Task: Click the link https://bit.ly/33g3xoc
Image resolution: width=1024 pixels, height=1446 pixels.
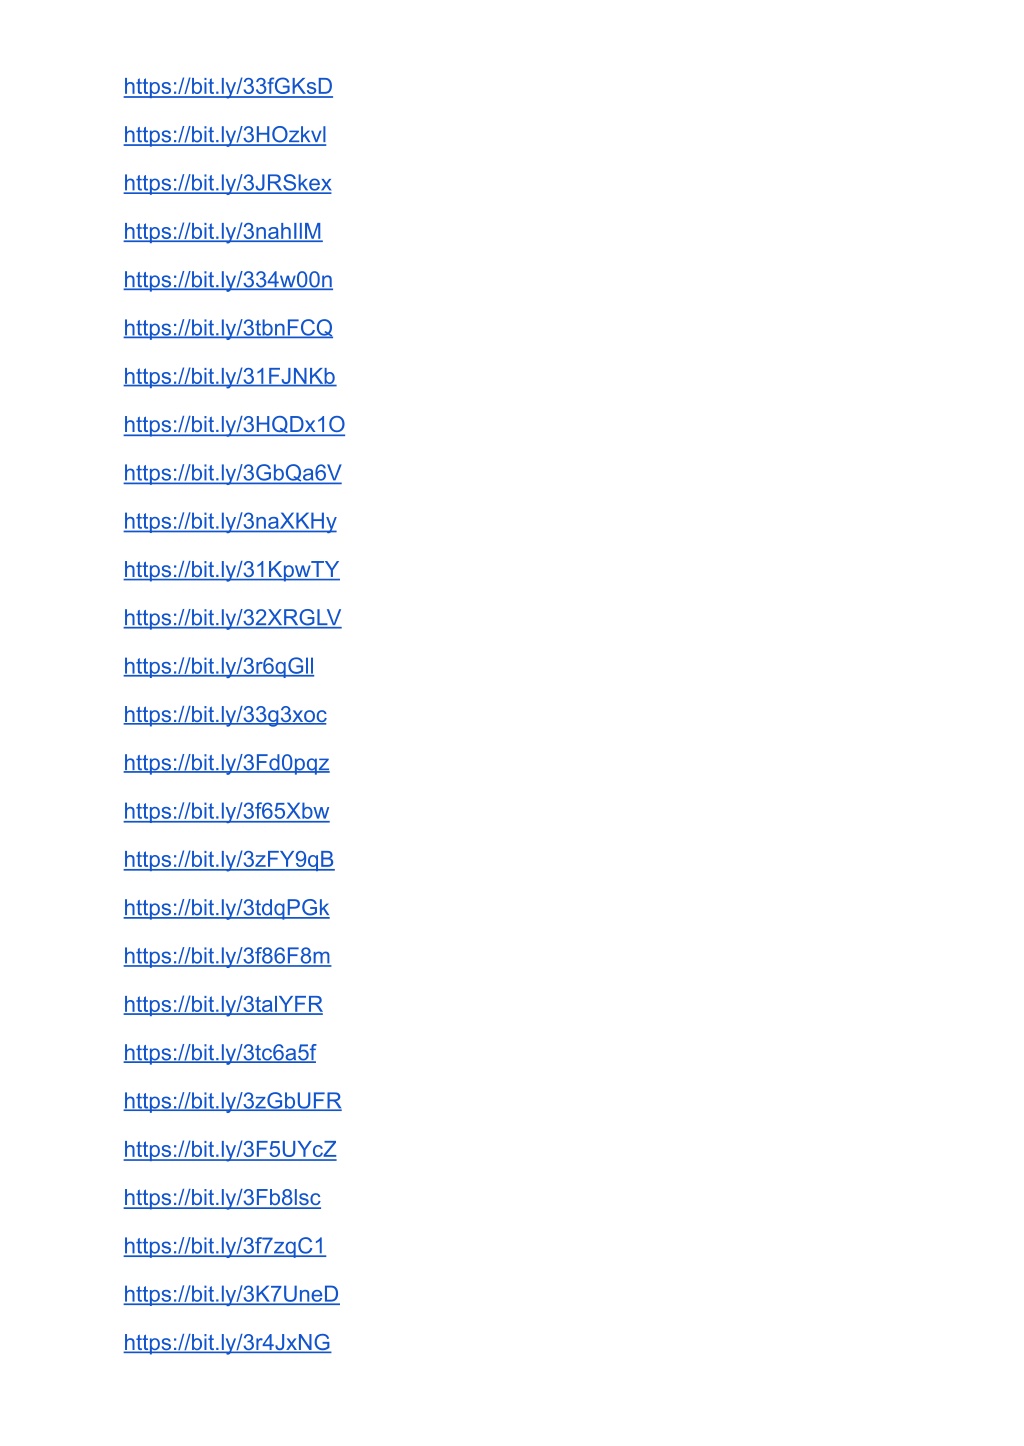Action: coord(225,715)
